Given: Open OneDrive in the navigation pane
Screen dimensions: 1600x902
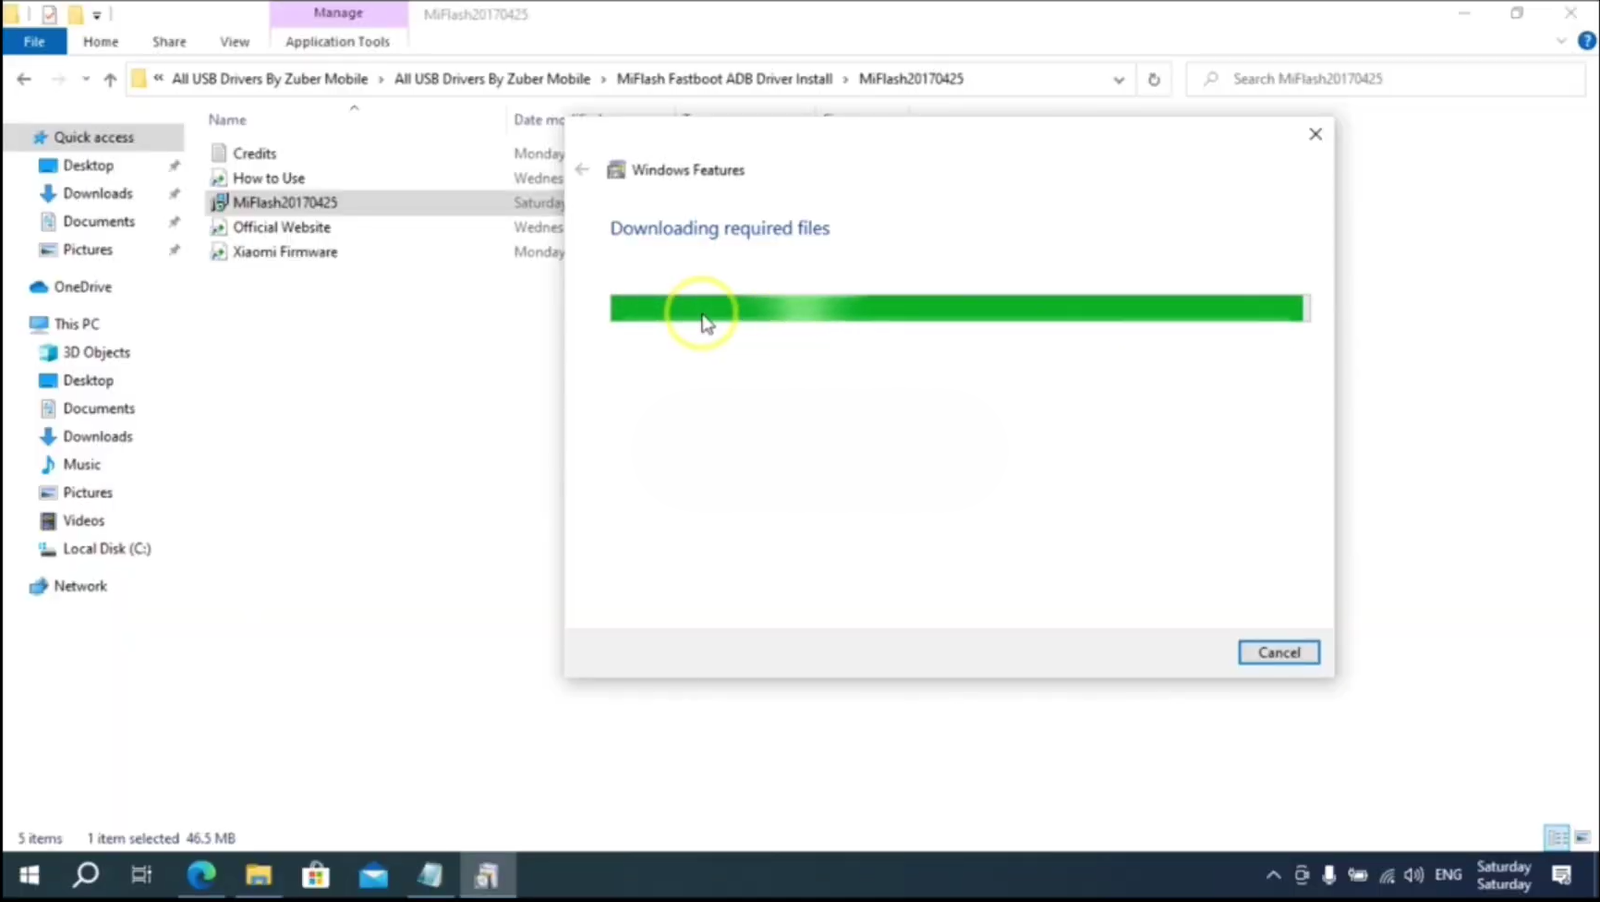Looking at the screenshot, I should pyautogui.click(x=82, y=287).
